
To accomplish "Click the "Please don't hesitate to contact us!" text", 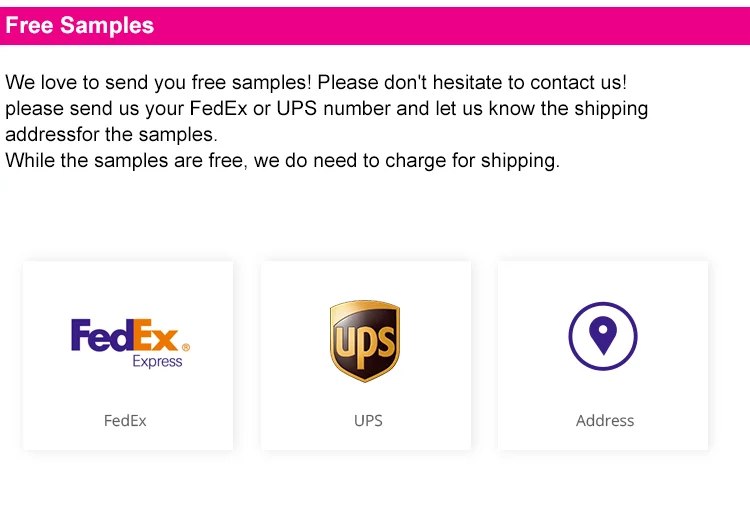I will click(x=472, y=83).
